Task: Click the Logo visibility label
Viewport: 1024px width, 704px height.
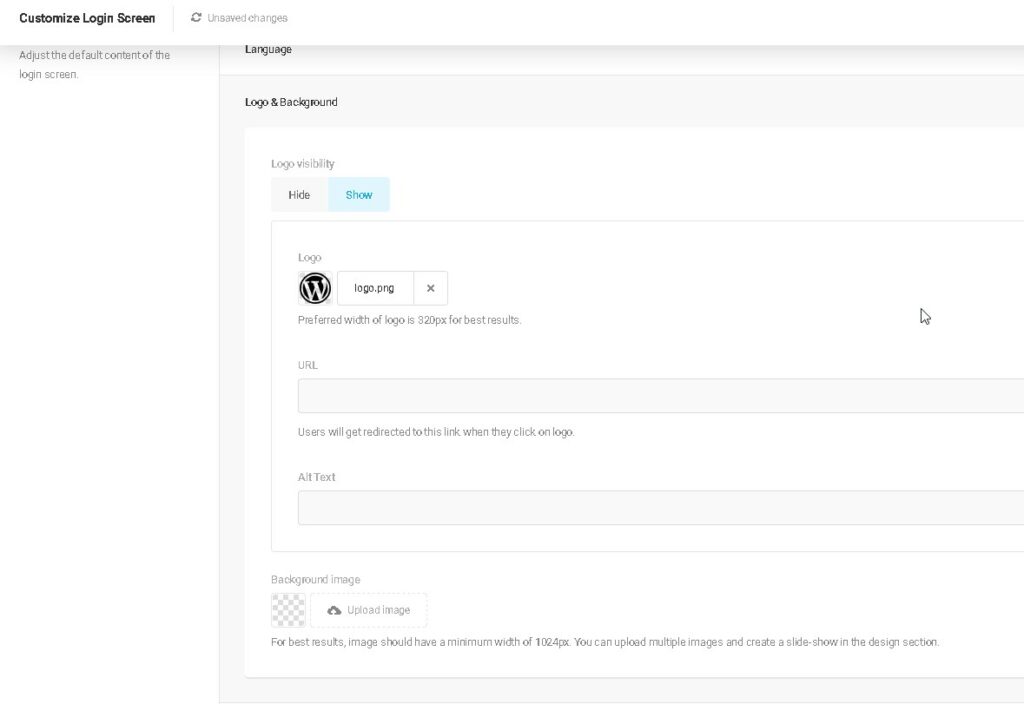Action: (x=302, y=164)
